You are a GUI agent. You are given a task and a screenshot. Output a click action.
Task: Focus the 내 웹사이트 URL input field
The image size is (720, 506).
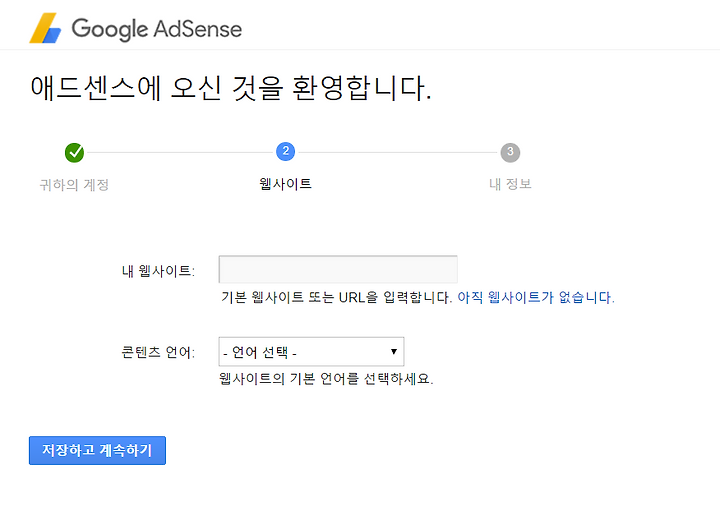click(338, 269)
